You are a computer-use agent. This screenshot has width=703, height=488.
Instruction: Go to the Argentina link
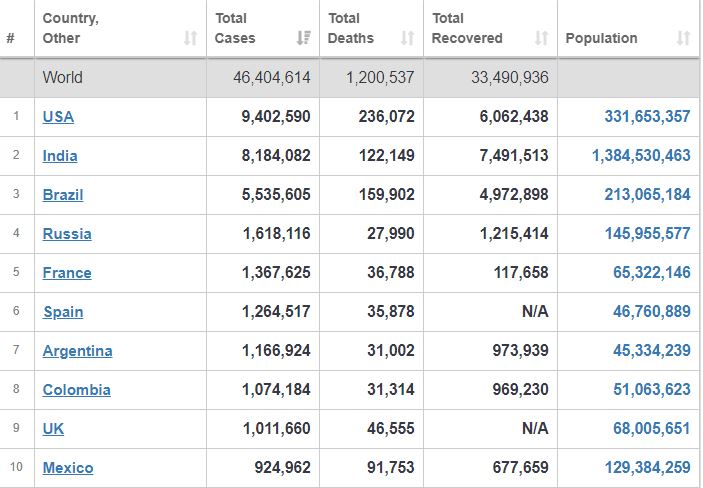click(x=77, y=351)
